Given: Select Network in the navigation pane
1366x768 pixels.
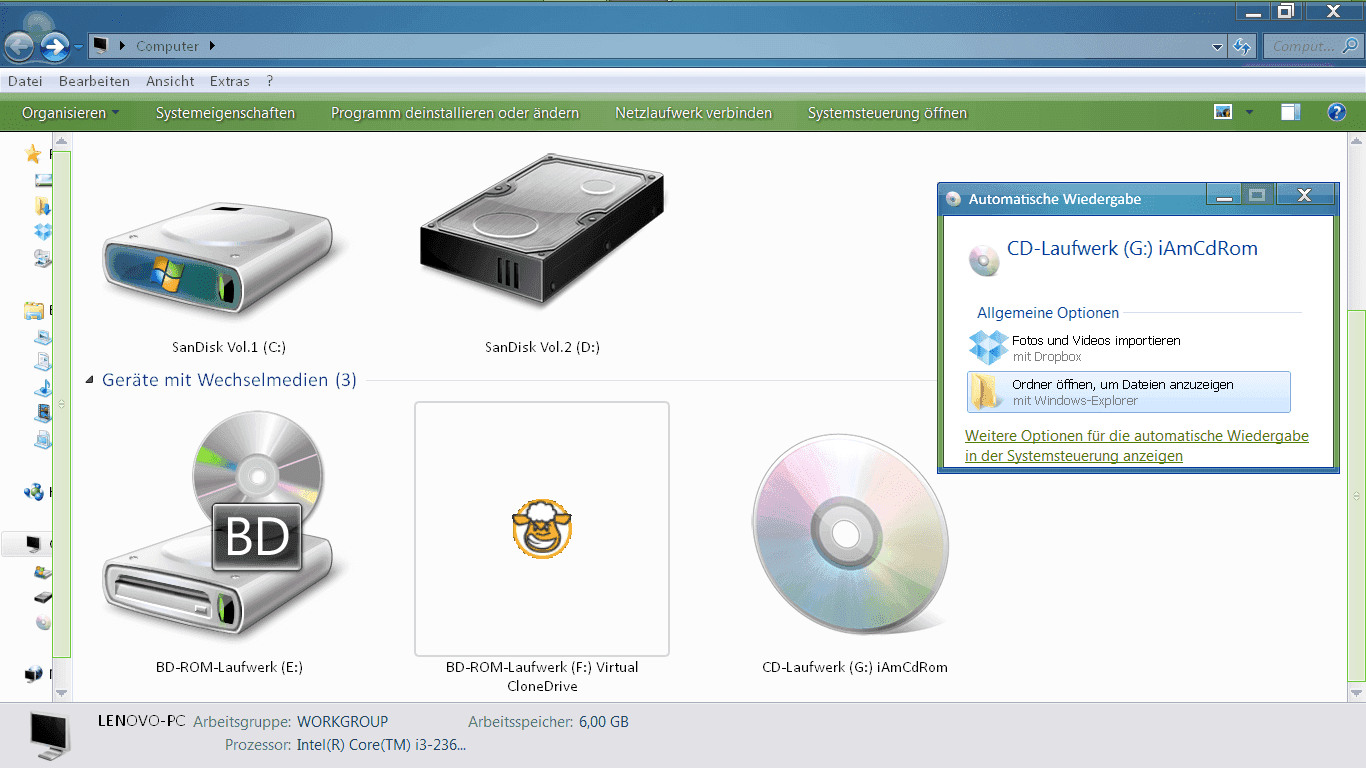Looking at the screenshot, I should (x=34, y=674).
